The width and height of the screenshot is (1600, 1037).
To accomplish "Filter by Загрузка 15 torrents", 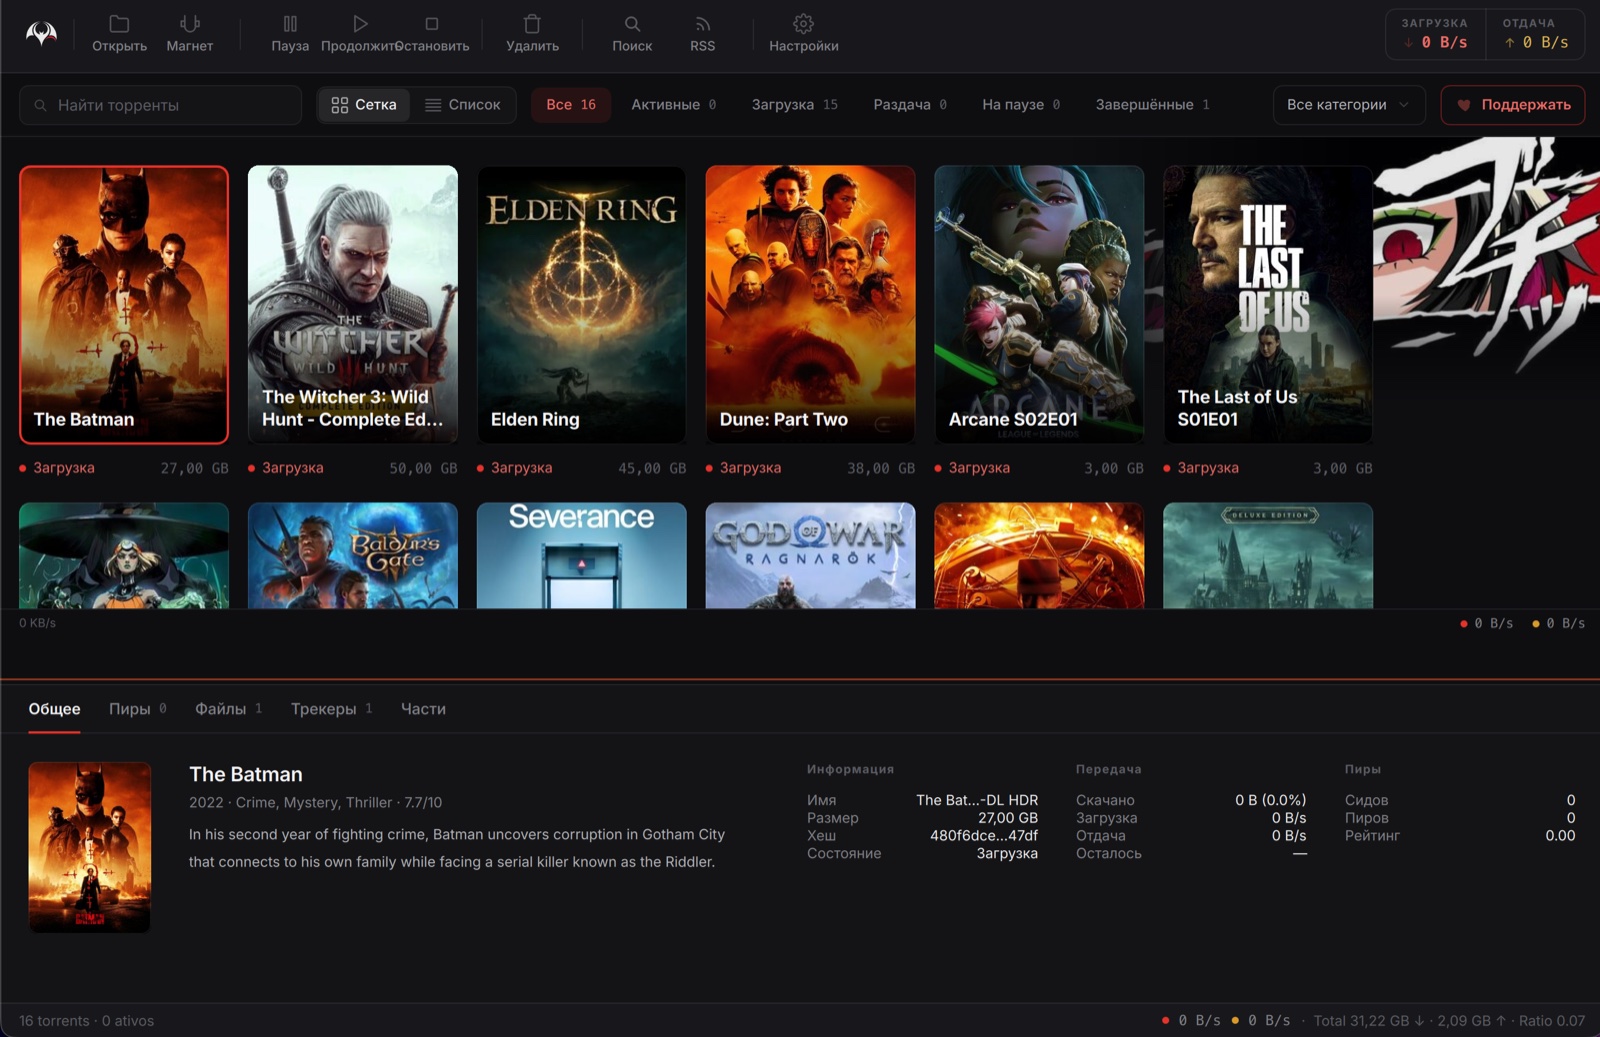I will (x=795, y=105).
